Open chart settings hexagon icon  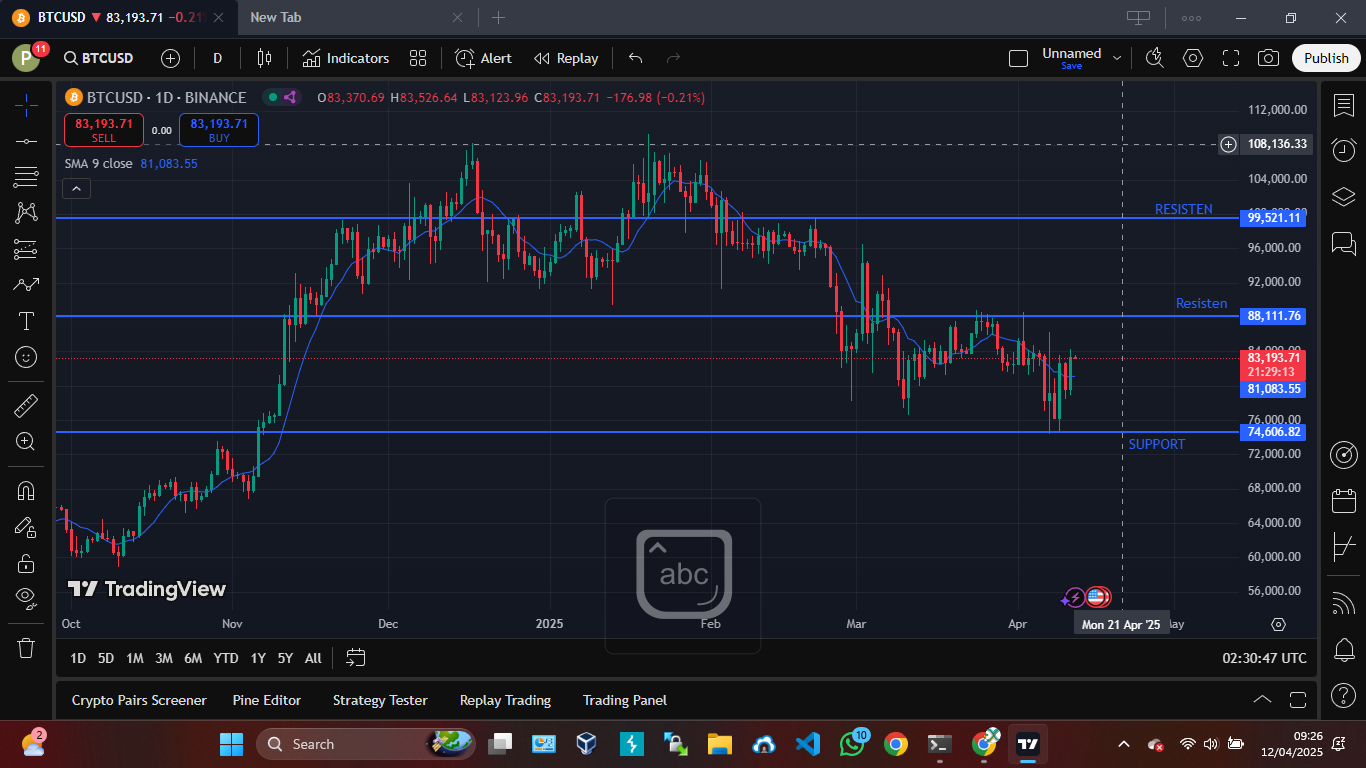[1192, 58]
